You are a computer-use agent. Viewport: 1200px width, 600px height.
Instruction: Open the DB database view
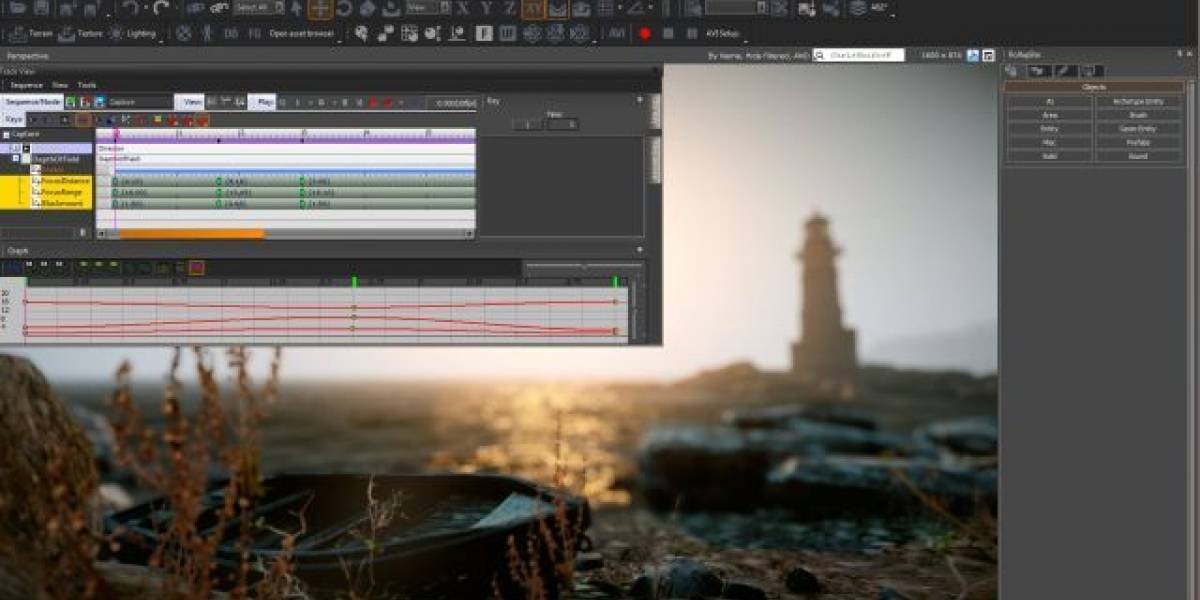coord(231,34)
